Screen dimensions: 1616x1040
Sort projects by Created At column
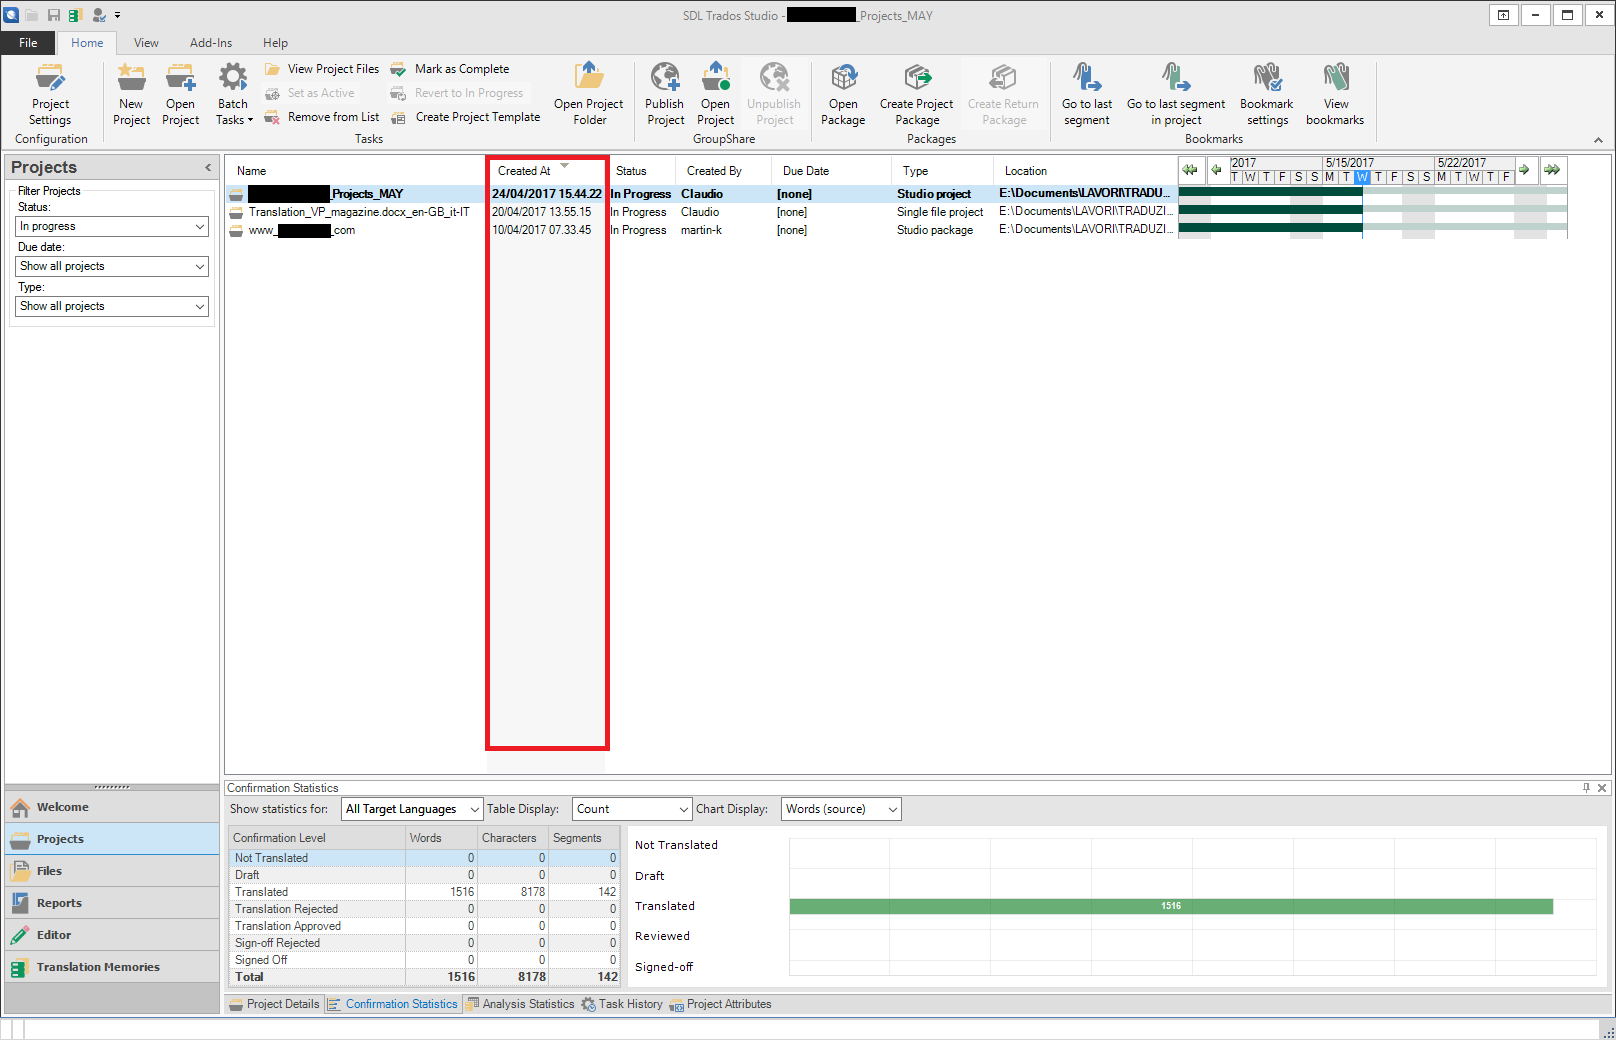(546, 171)
